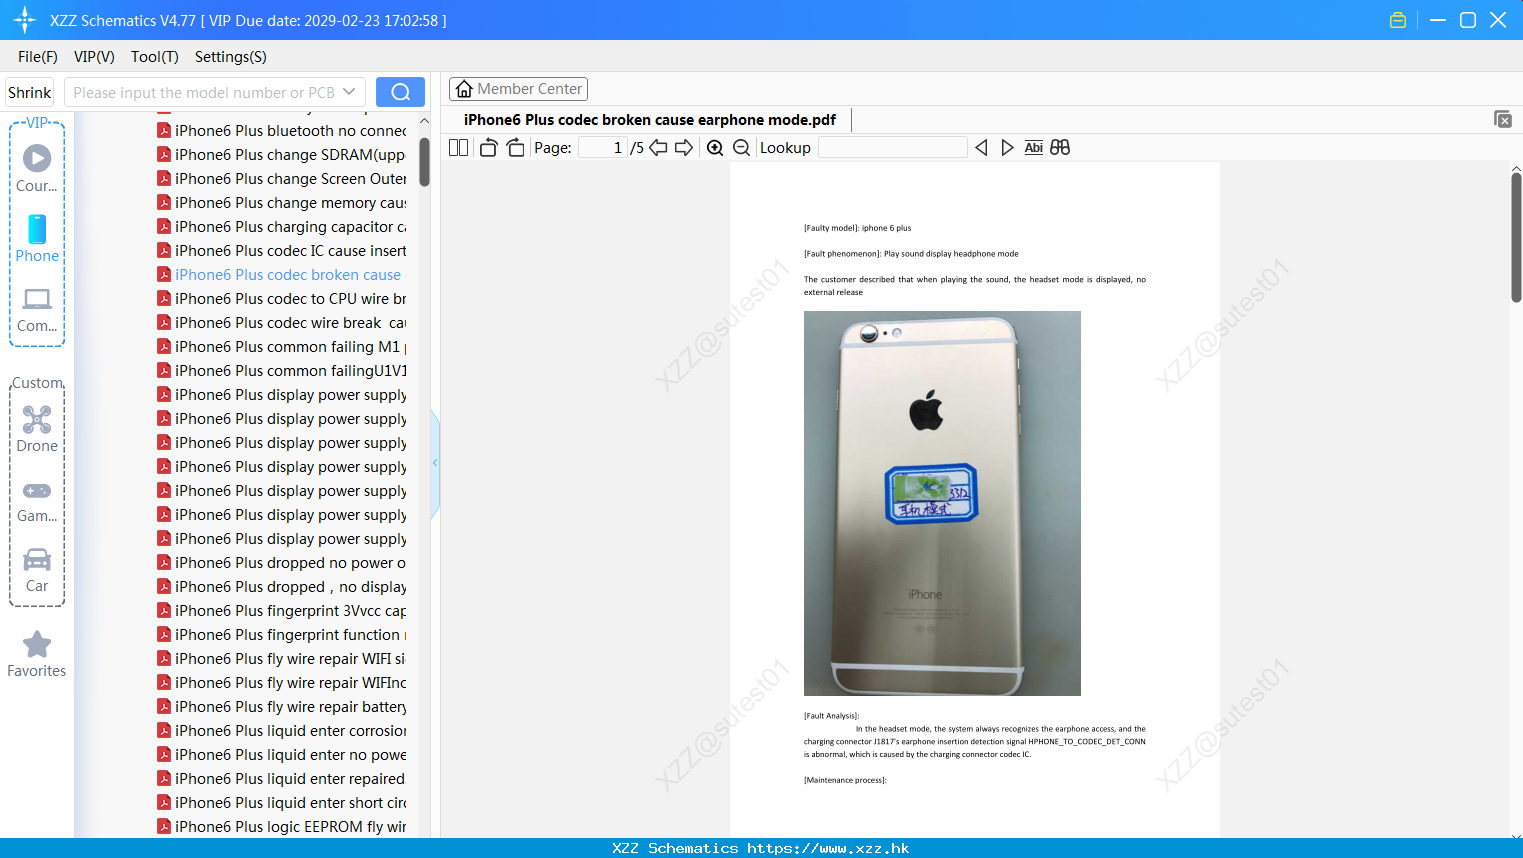Go to next page arrow

click(684, 148)
